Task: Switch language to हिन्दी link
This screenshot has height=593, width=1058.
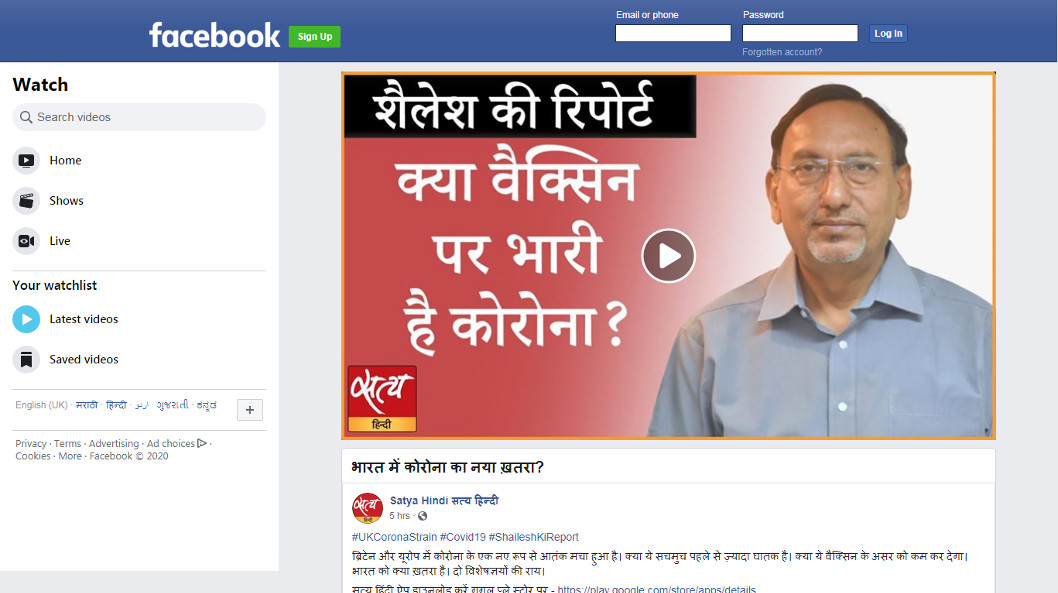Action: [116, 405]
